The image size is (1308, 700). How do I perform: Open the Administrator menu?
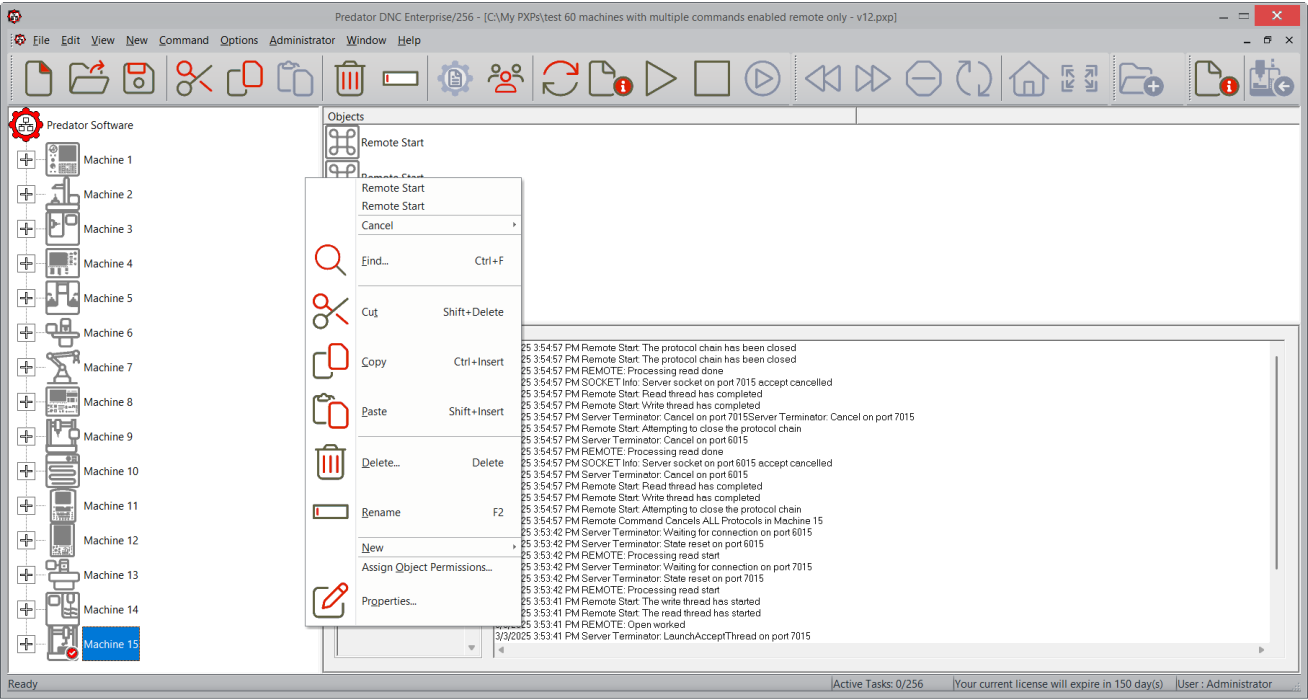pyautogui.click(x=302, y=40)
